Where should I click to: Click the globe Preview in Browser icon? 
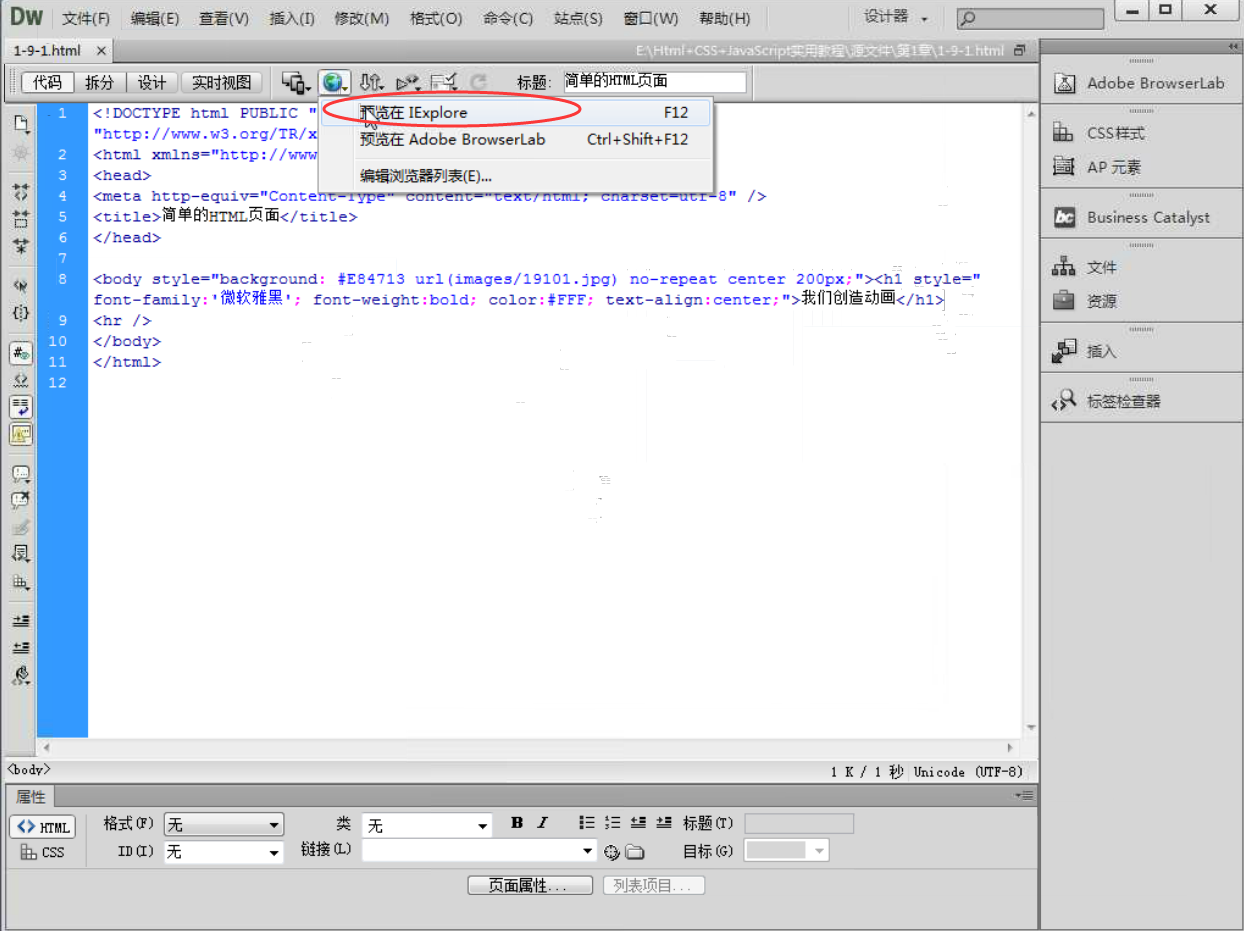pos(334,82)
